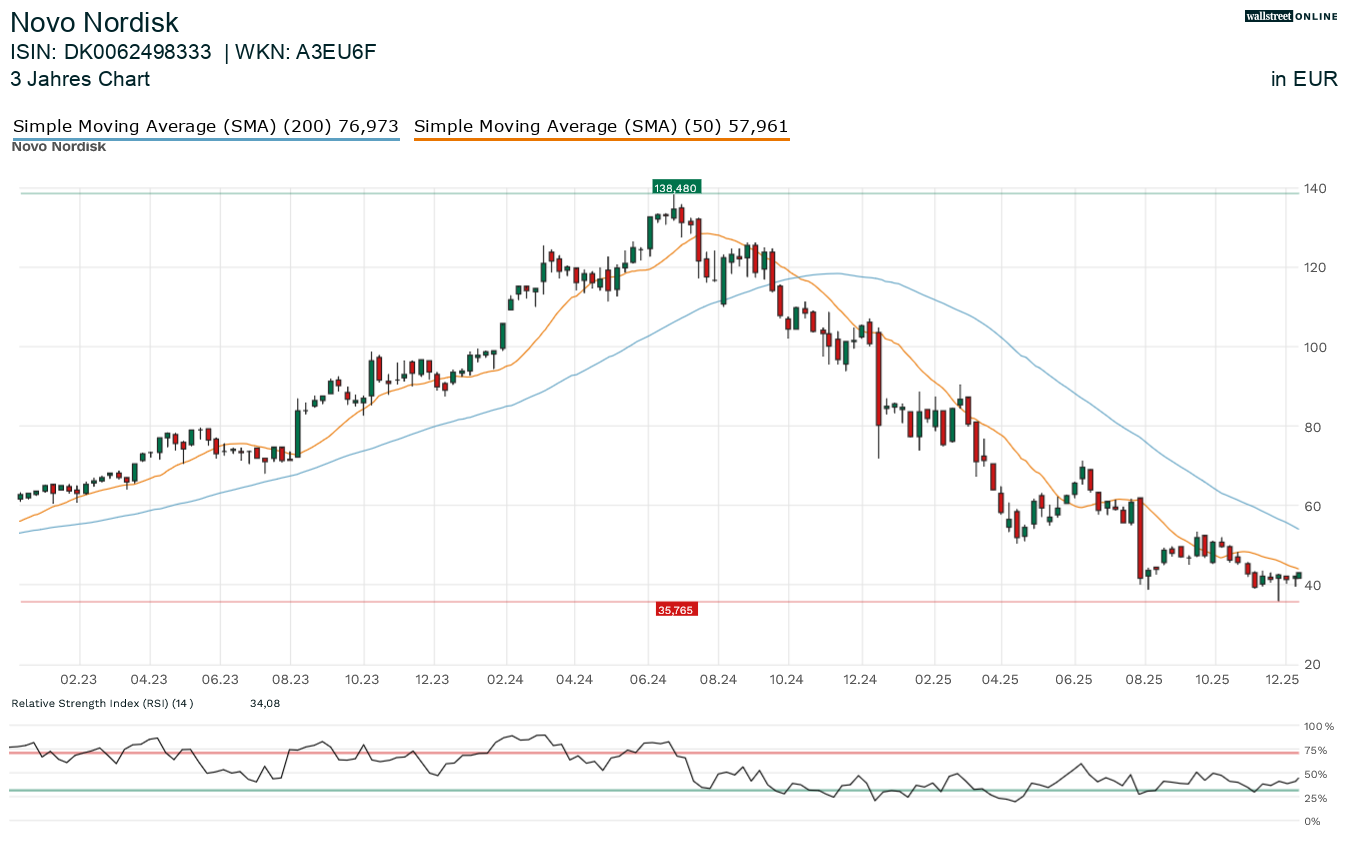Toggle the SMA (200) legend entry
The width and height of the screenshot is (1349, 848).
tap(205, 127)
